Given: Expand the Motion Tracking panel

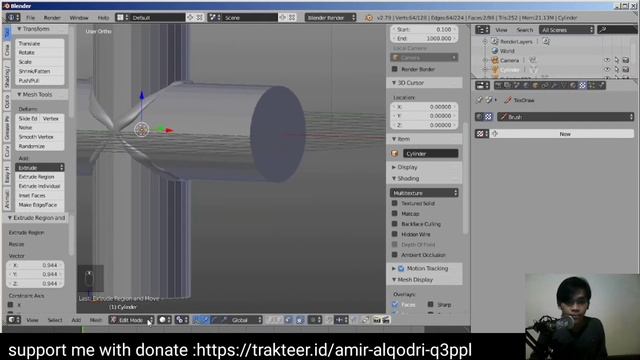Looking at the screenshot, I should [394, 268].
